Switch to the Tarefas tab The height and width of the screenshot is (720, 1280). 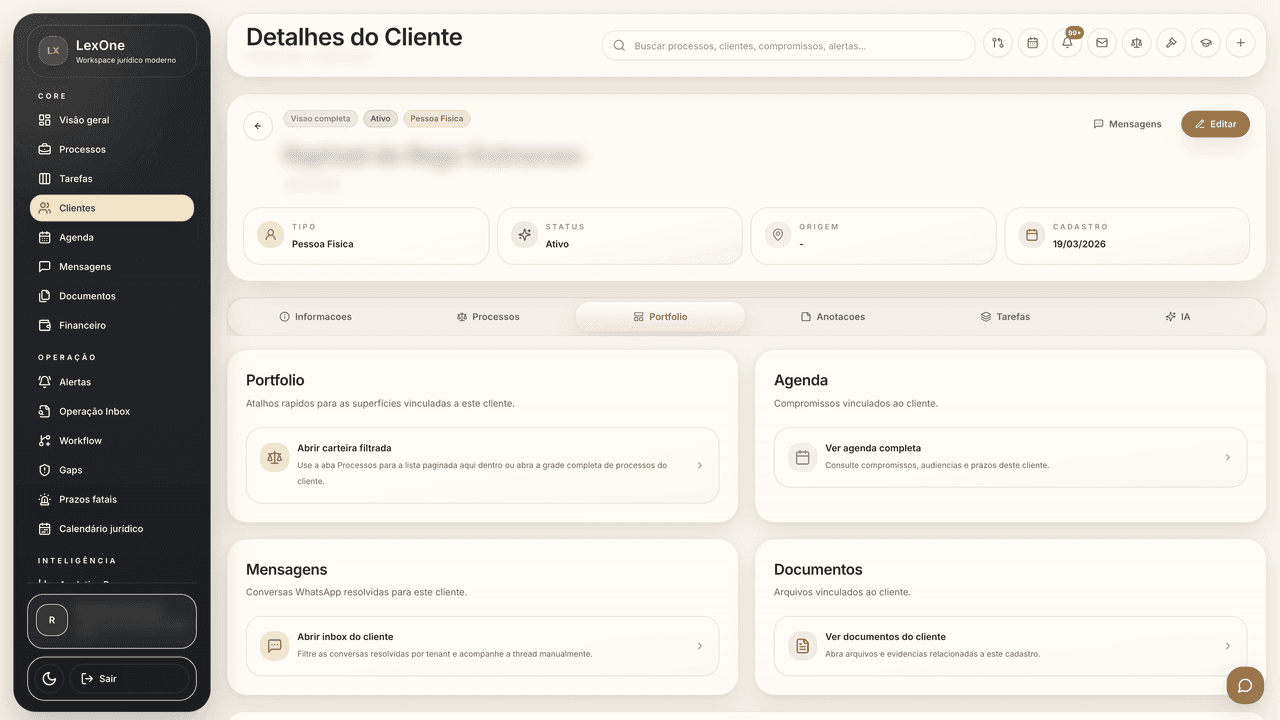1005,316
